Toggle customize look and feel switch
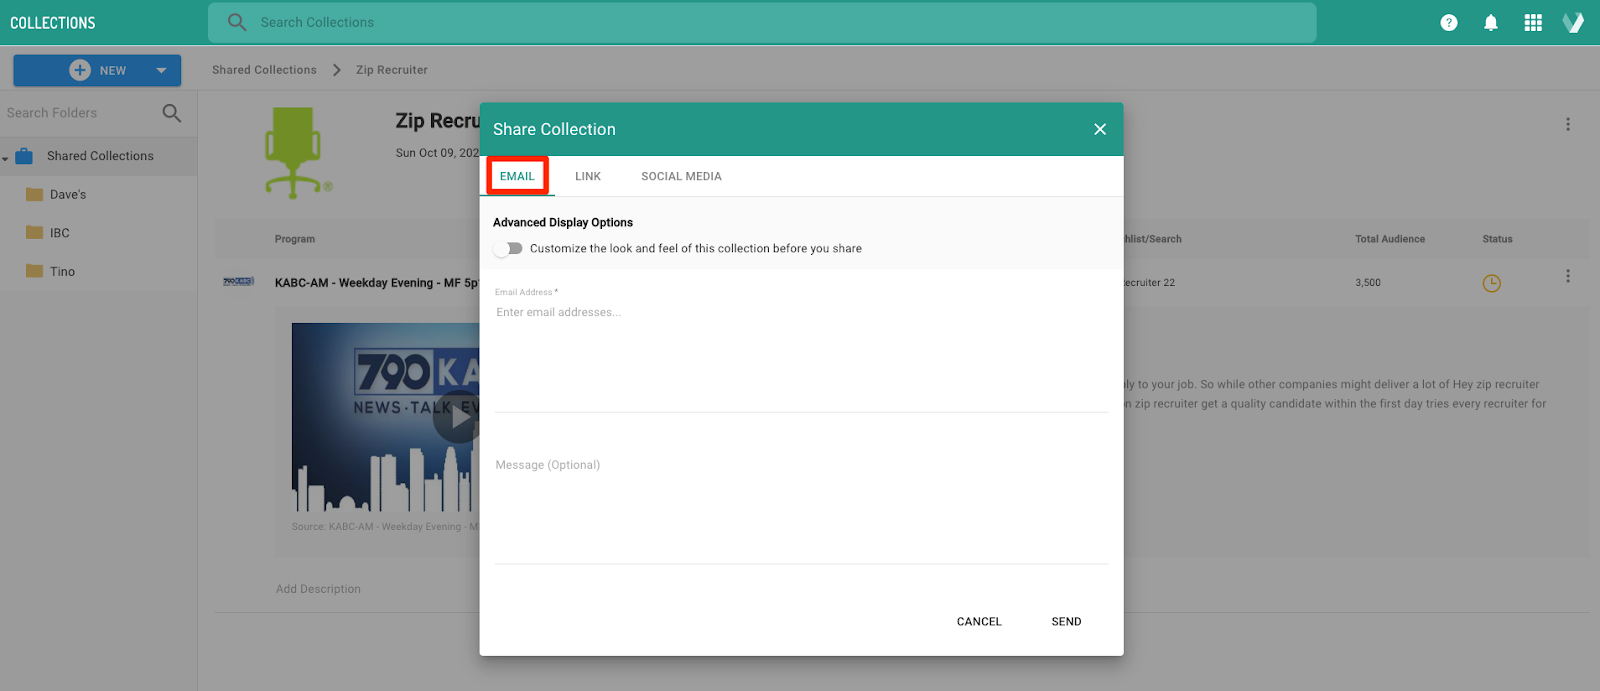Viewport: 1600px width, 691px height. click(x=508, y=248)
